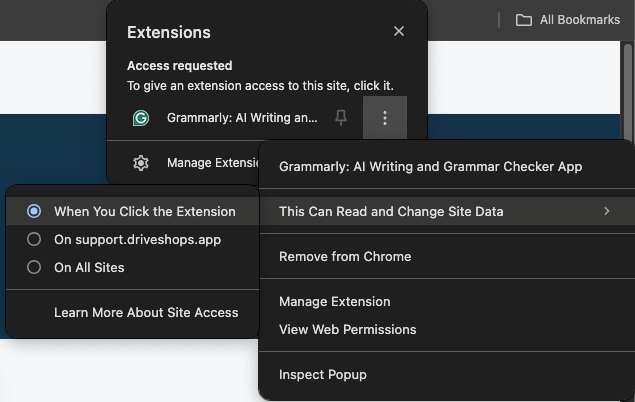Select On All Sites radio option
635x402 pixels.
tap(132, 267)
